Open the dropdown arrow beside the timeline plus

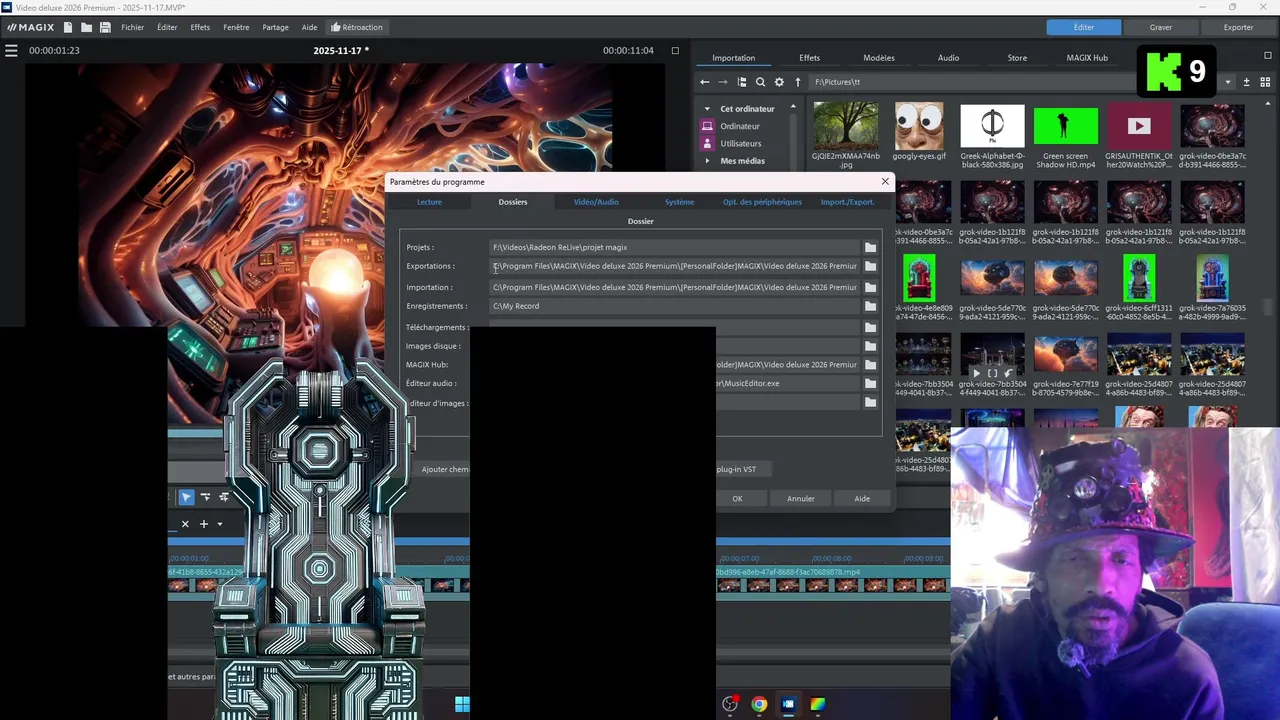[220, 524]
